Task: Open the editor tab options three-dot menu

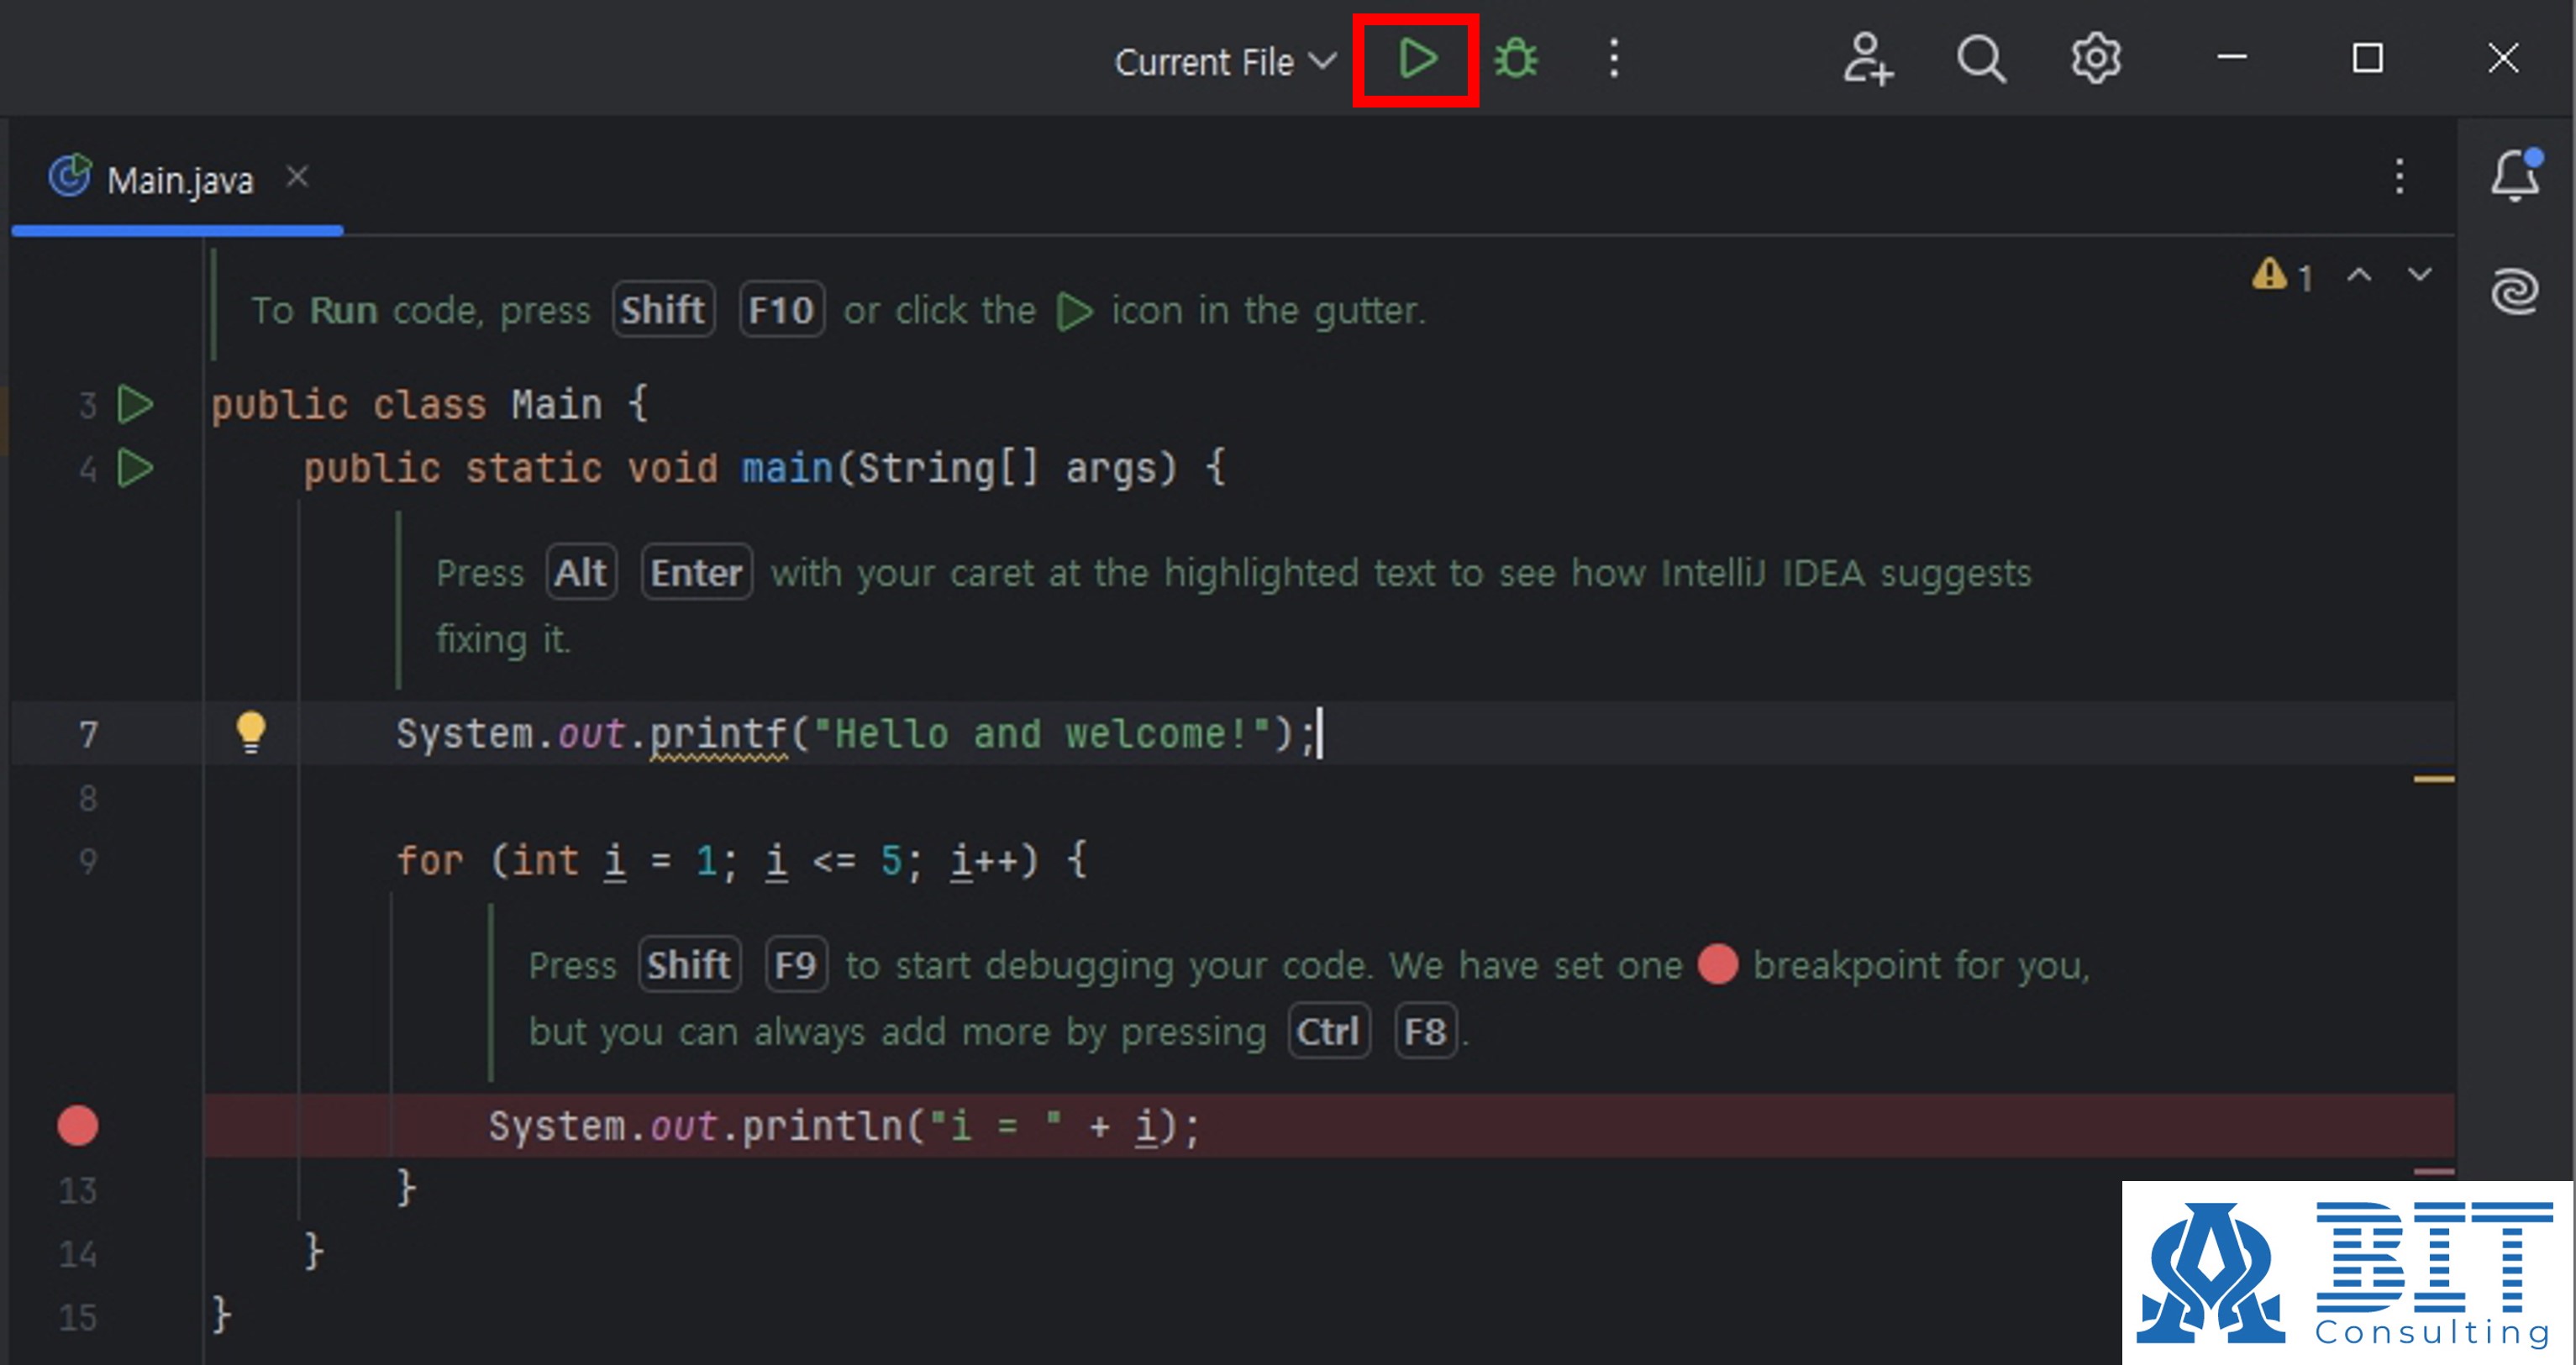Action: pyautogui.click(x=2399, y=177)
